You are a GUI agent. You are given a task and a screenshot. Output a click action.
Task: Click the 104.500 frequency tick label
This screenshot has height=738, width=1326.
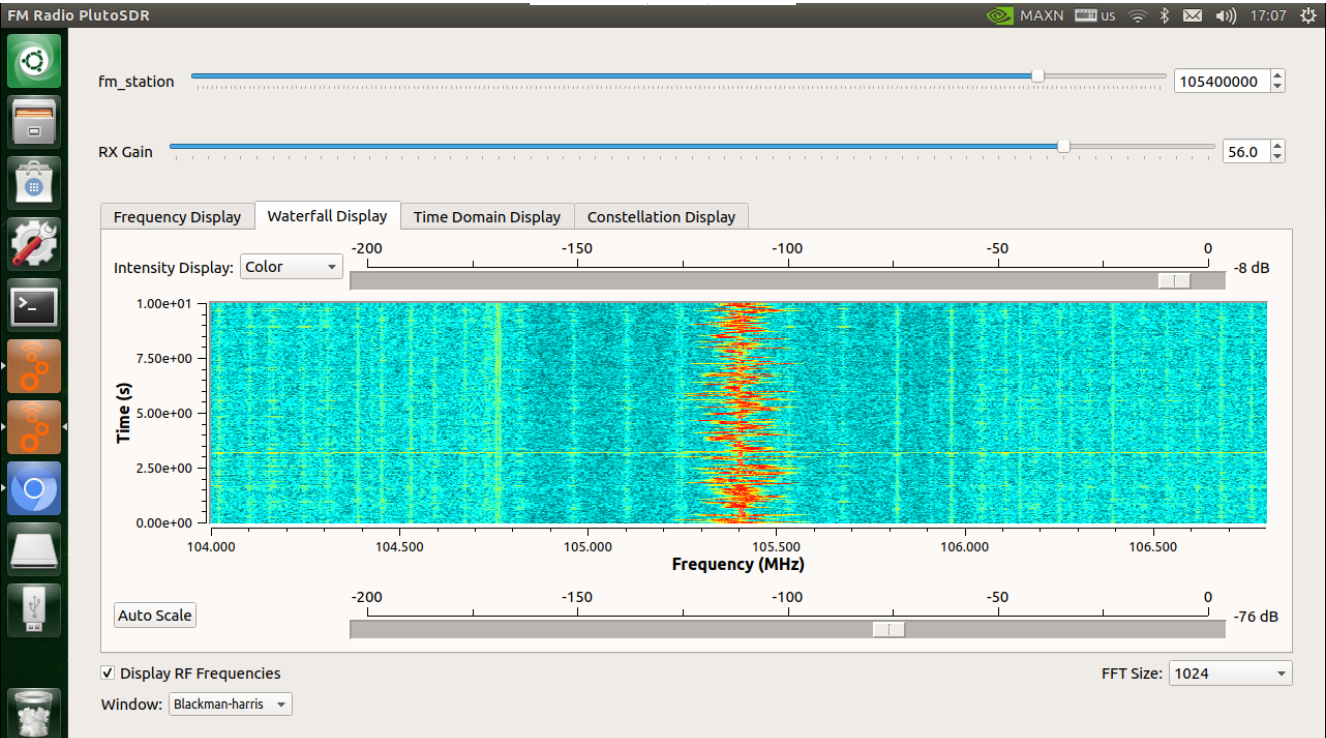(x=399, y=547)
